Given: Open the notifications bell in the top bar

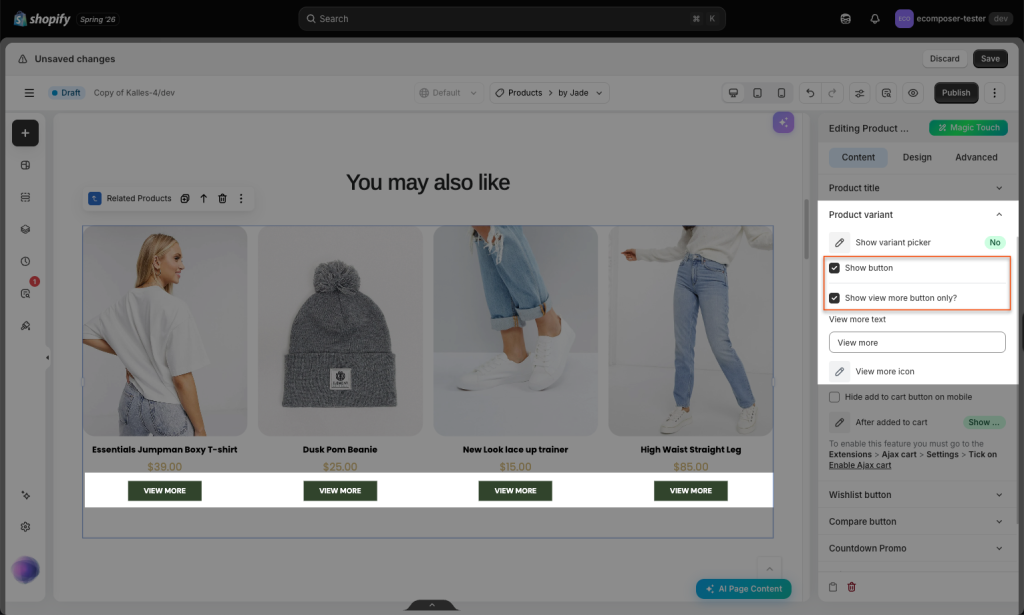Looking at the screenshot, I should tap(874, 18).
